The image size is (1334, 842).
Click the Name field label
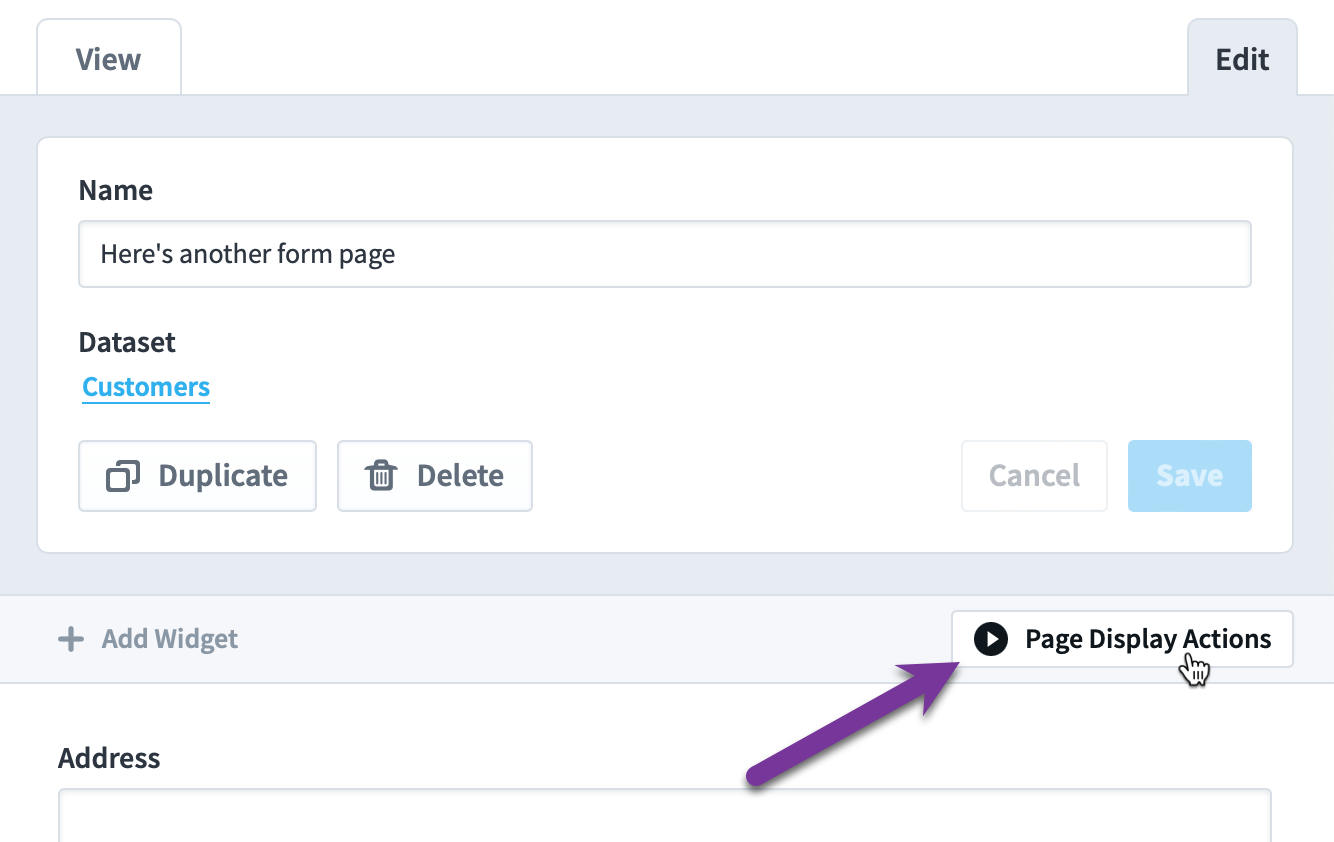[x=116, y=190]
